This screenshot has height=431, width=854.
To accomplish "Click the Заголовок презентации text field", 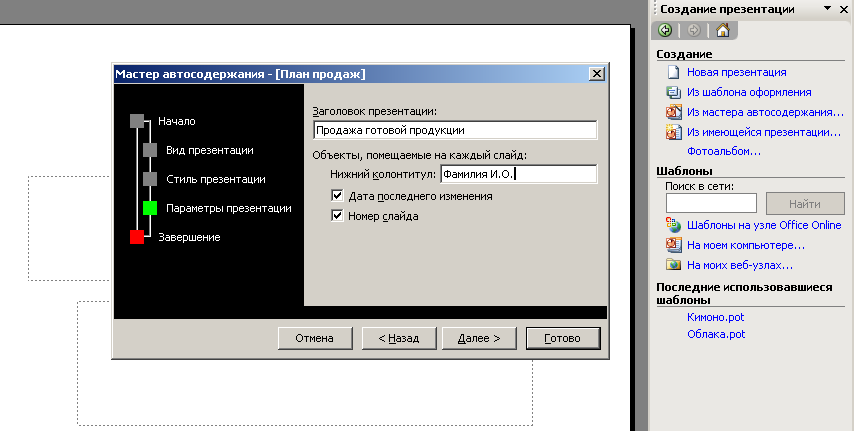I will pos(455,130).
